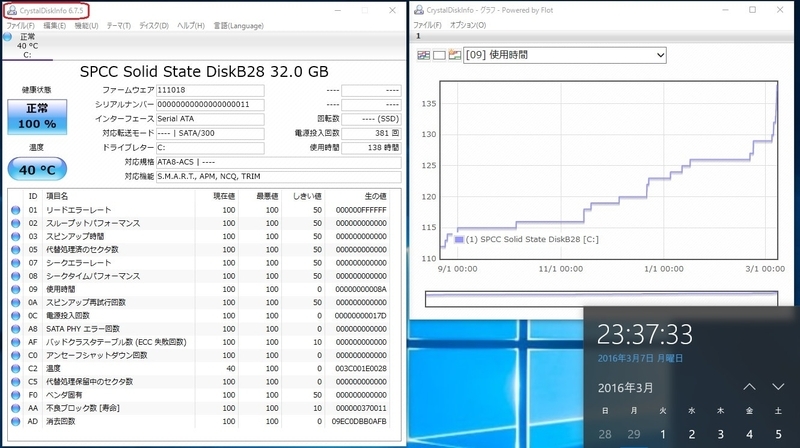Click the 最悪値 column header
The height and width of the screenshot is (448, 800).
coord(267,196)
